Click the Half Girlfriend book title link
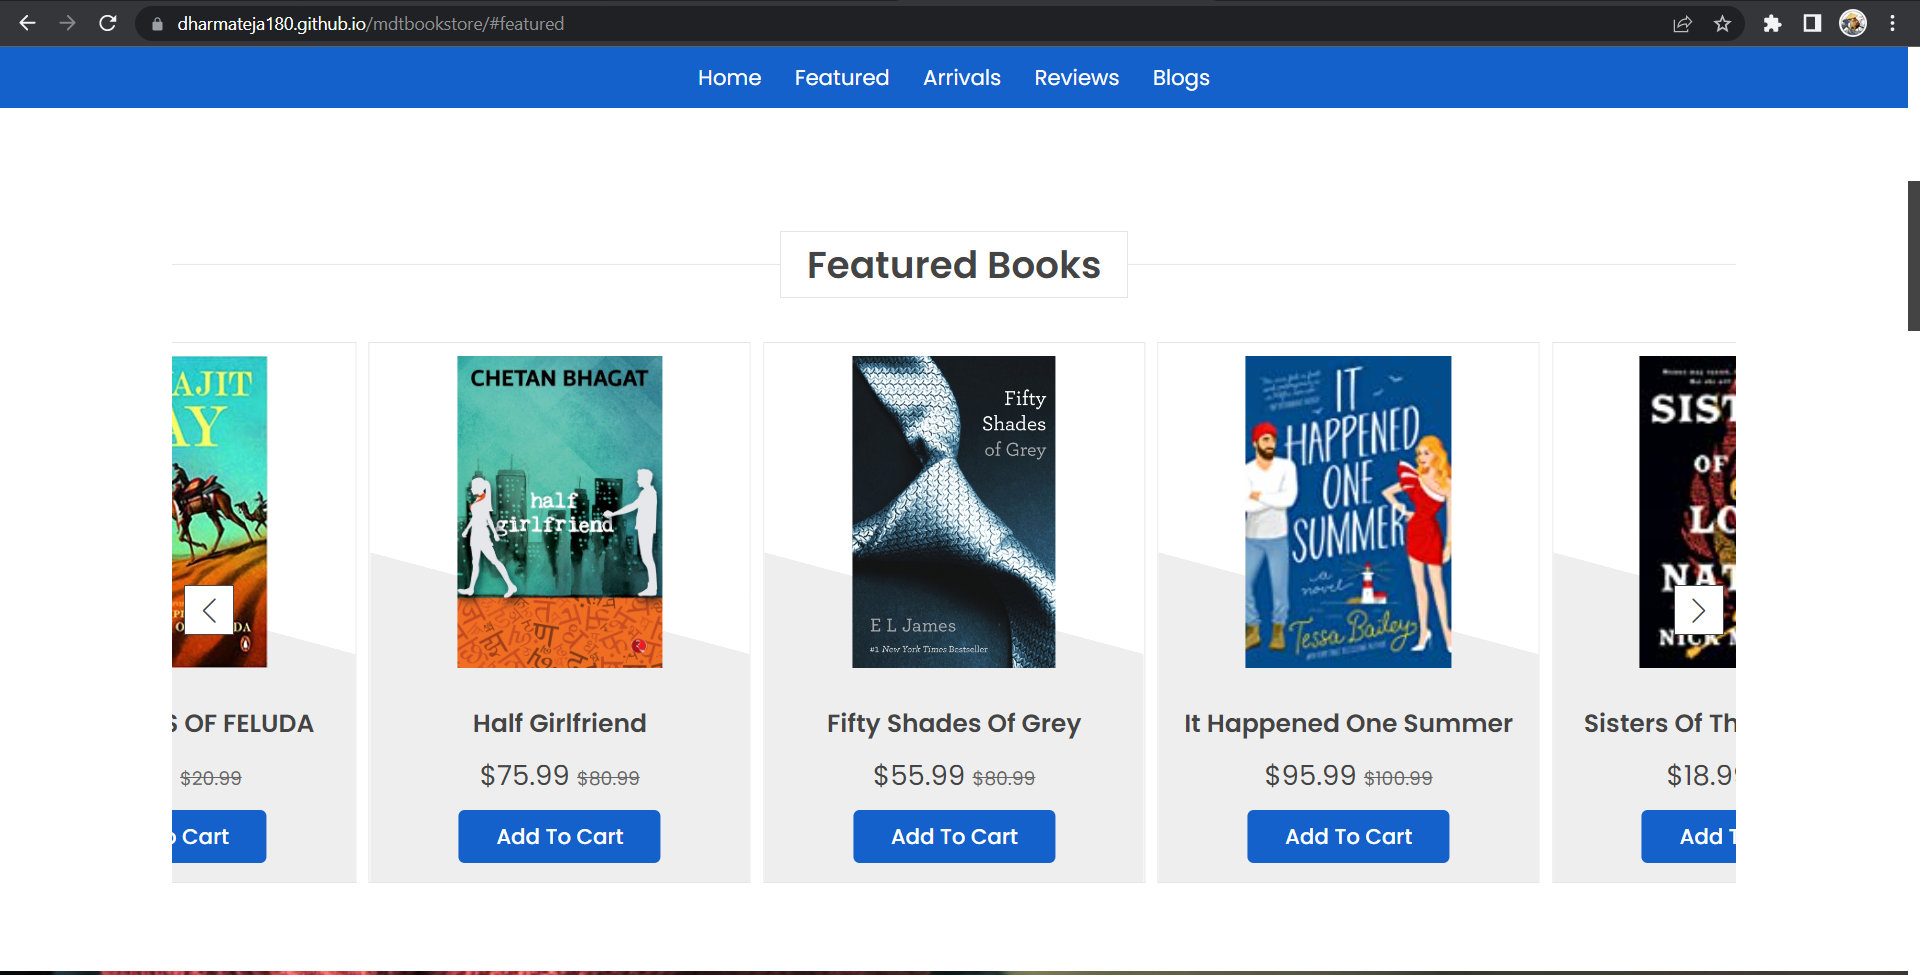 click(x=558, y=722)
